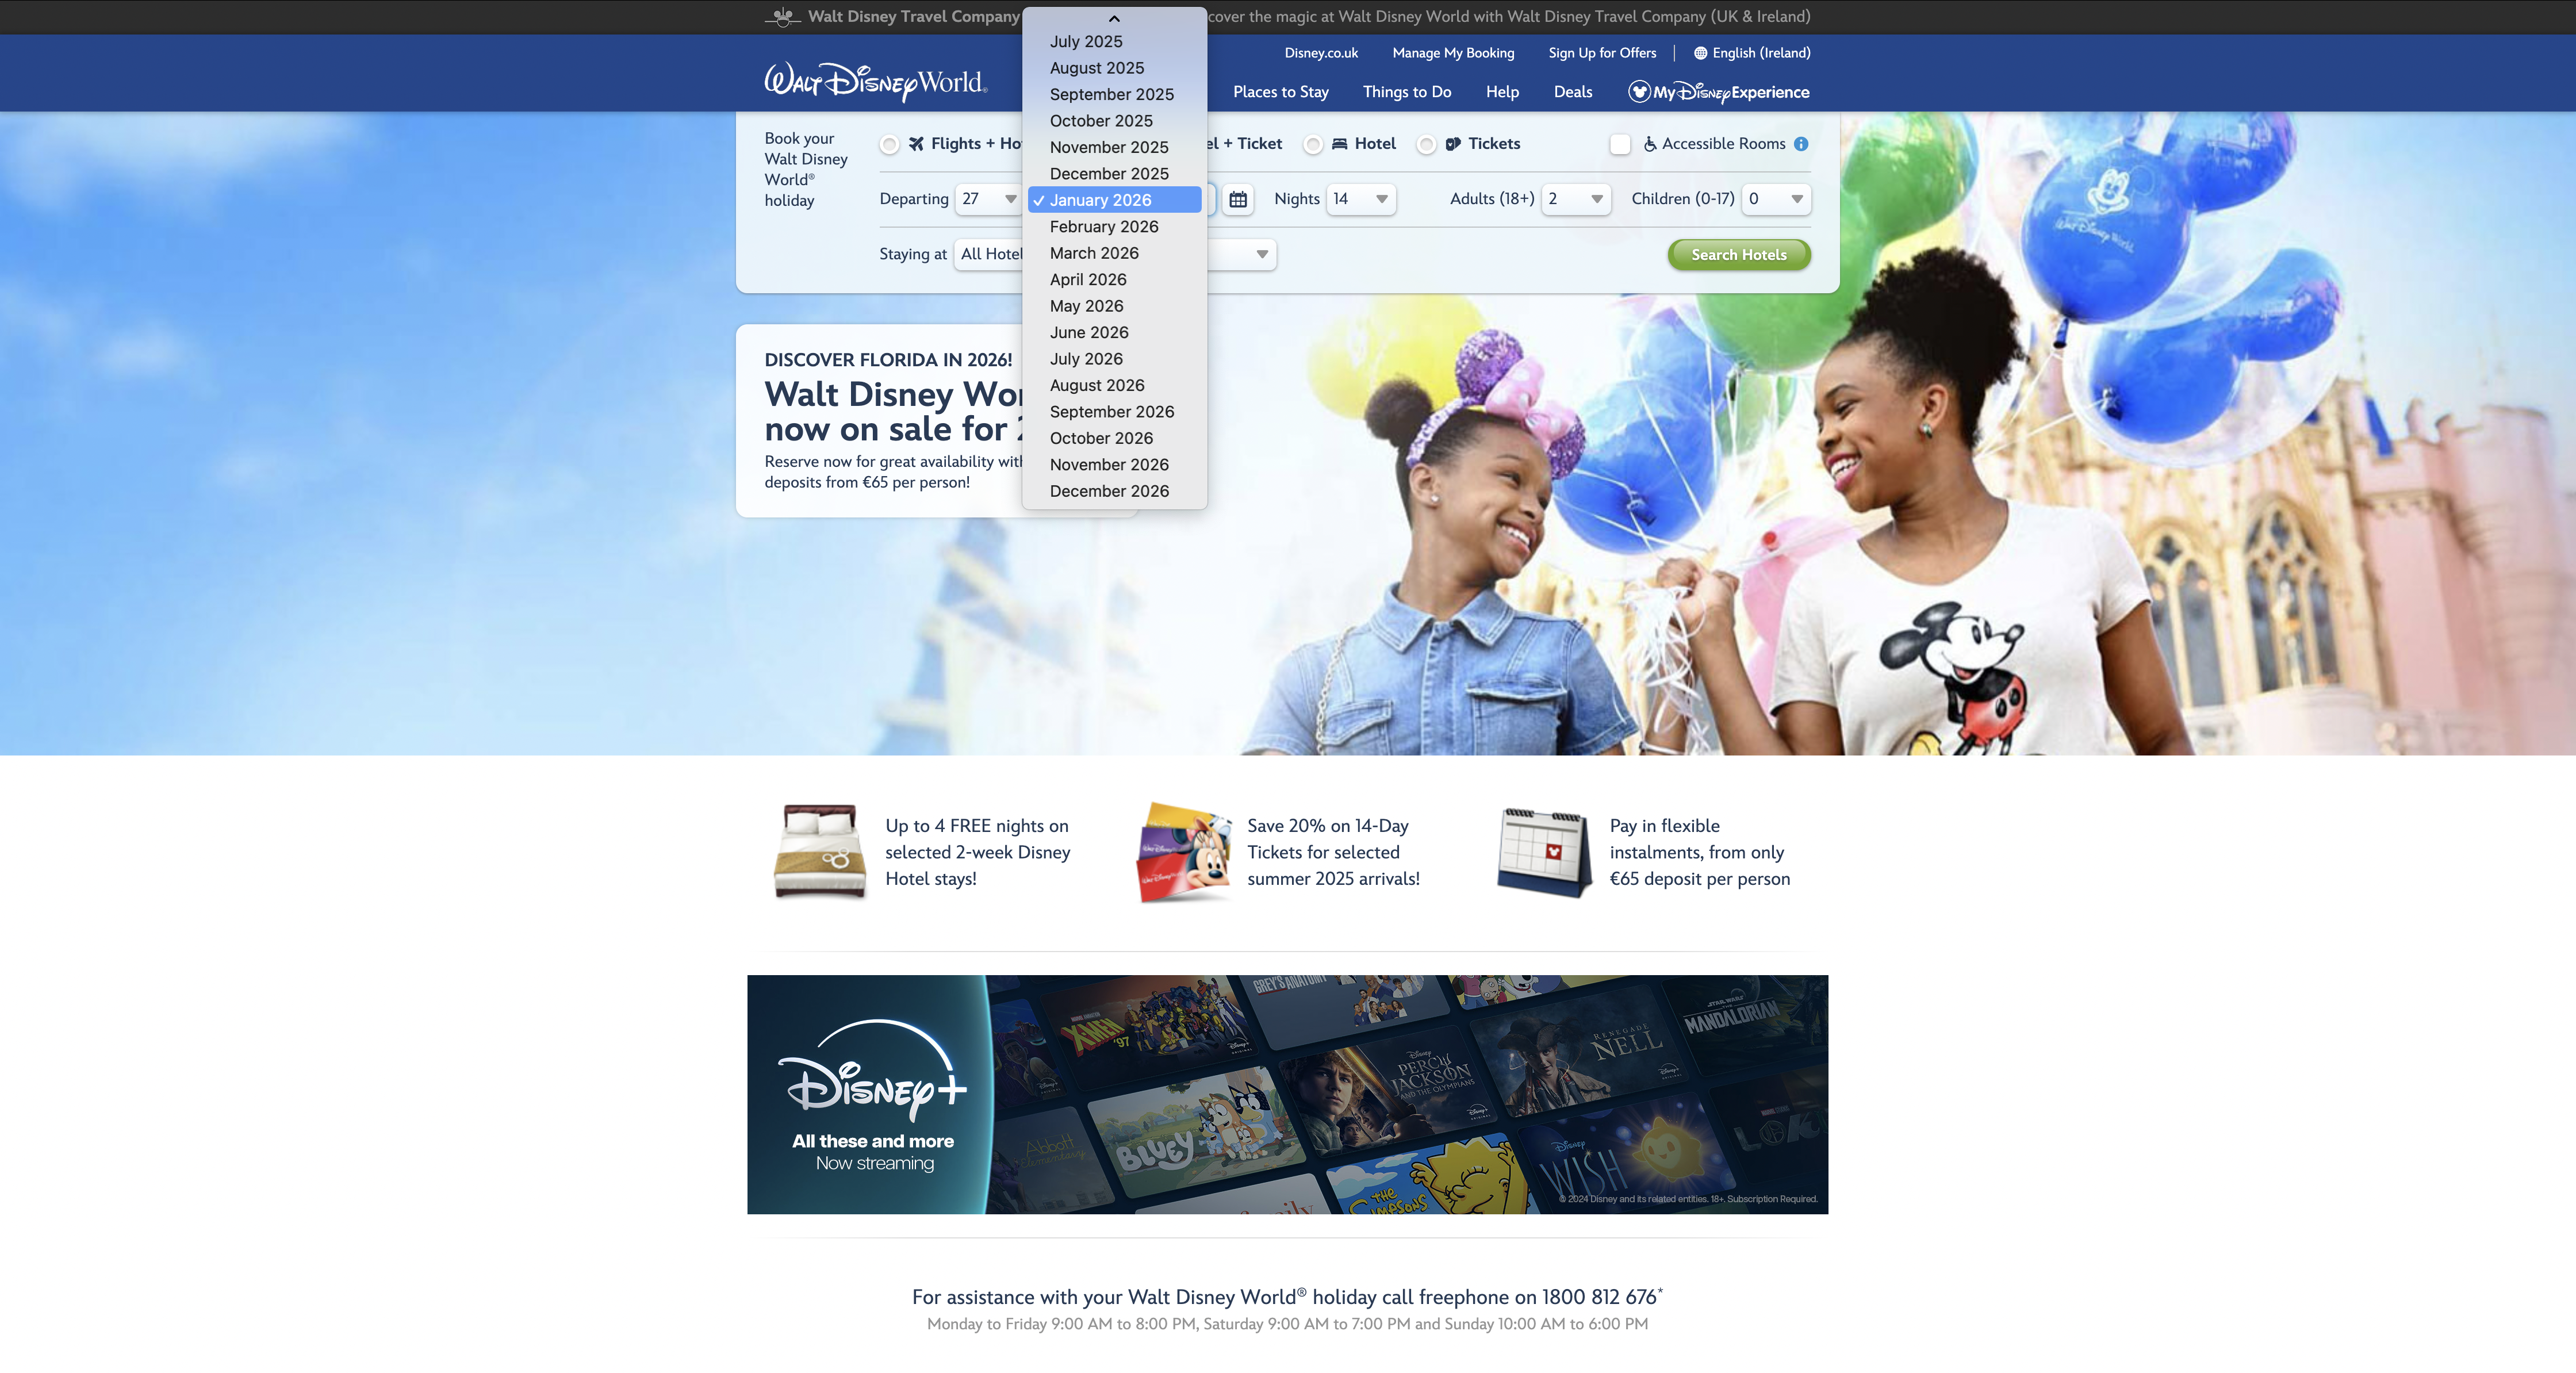Enable the Accessible Rooms checkbox
This screenshot has width=2576, height=1373.
[x=1620, y=145]
